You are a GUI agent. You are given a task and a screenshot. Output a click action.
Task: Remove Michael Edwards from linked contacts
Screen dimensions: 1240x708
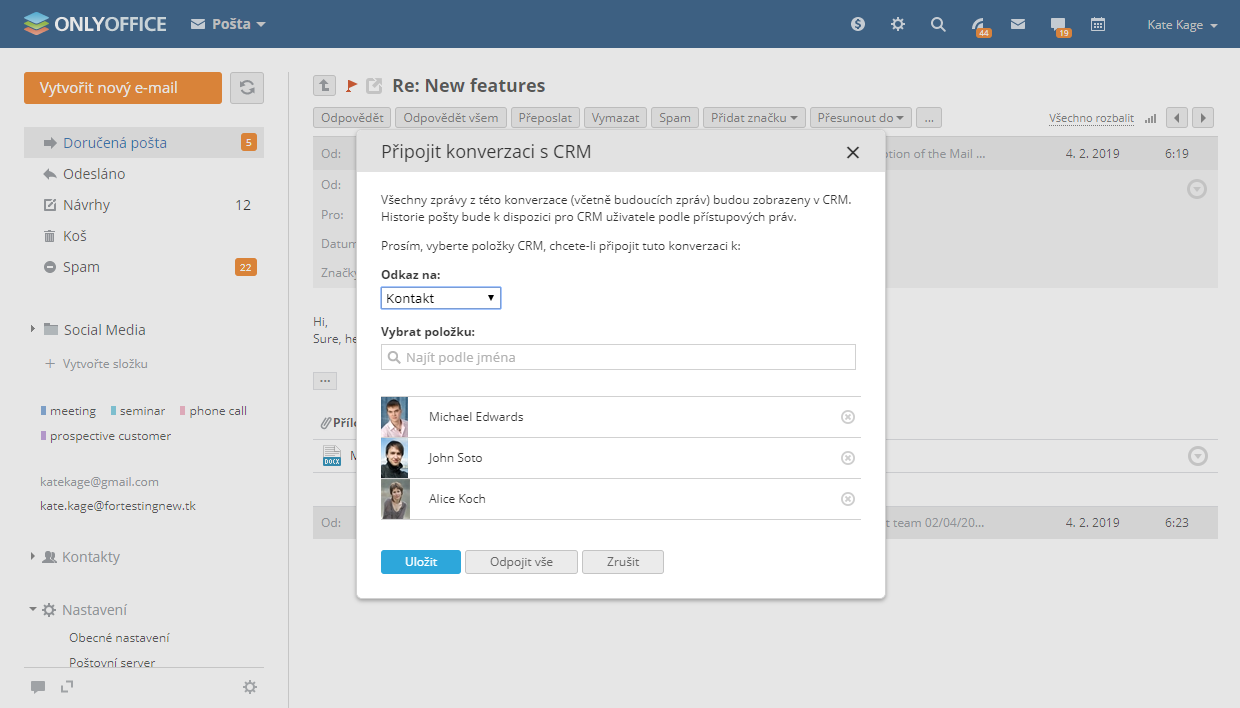click(x=848, y=417)
